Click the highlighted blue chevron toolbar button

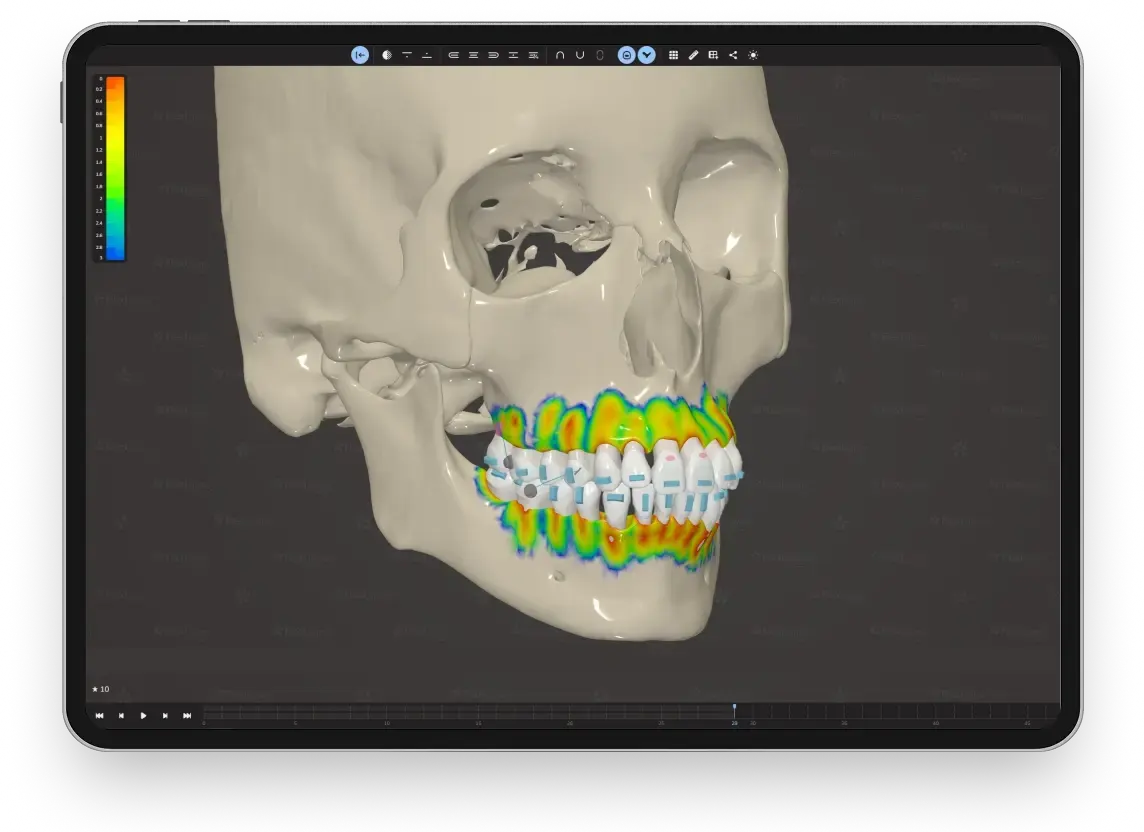point(647,55)
